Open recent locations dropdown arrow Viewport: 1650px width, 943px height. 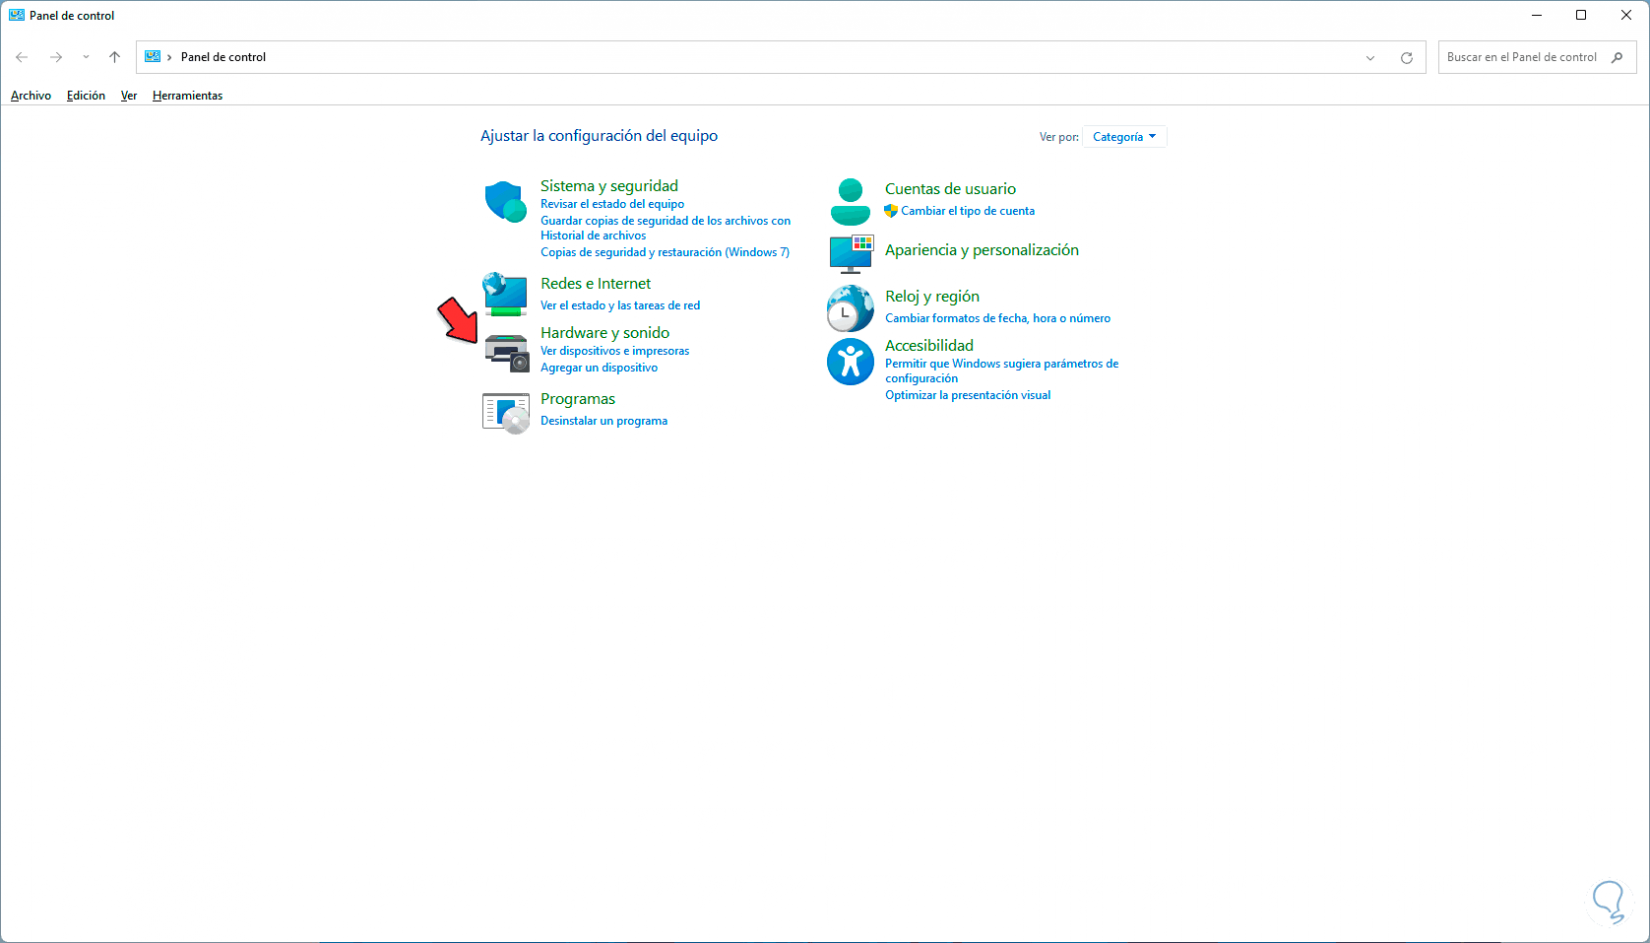pyautogui.click(x=86, y=57)
